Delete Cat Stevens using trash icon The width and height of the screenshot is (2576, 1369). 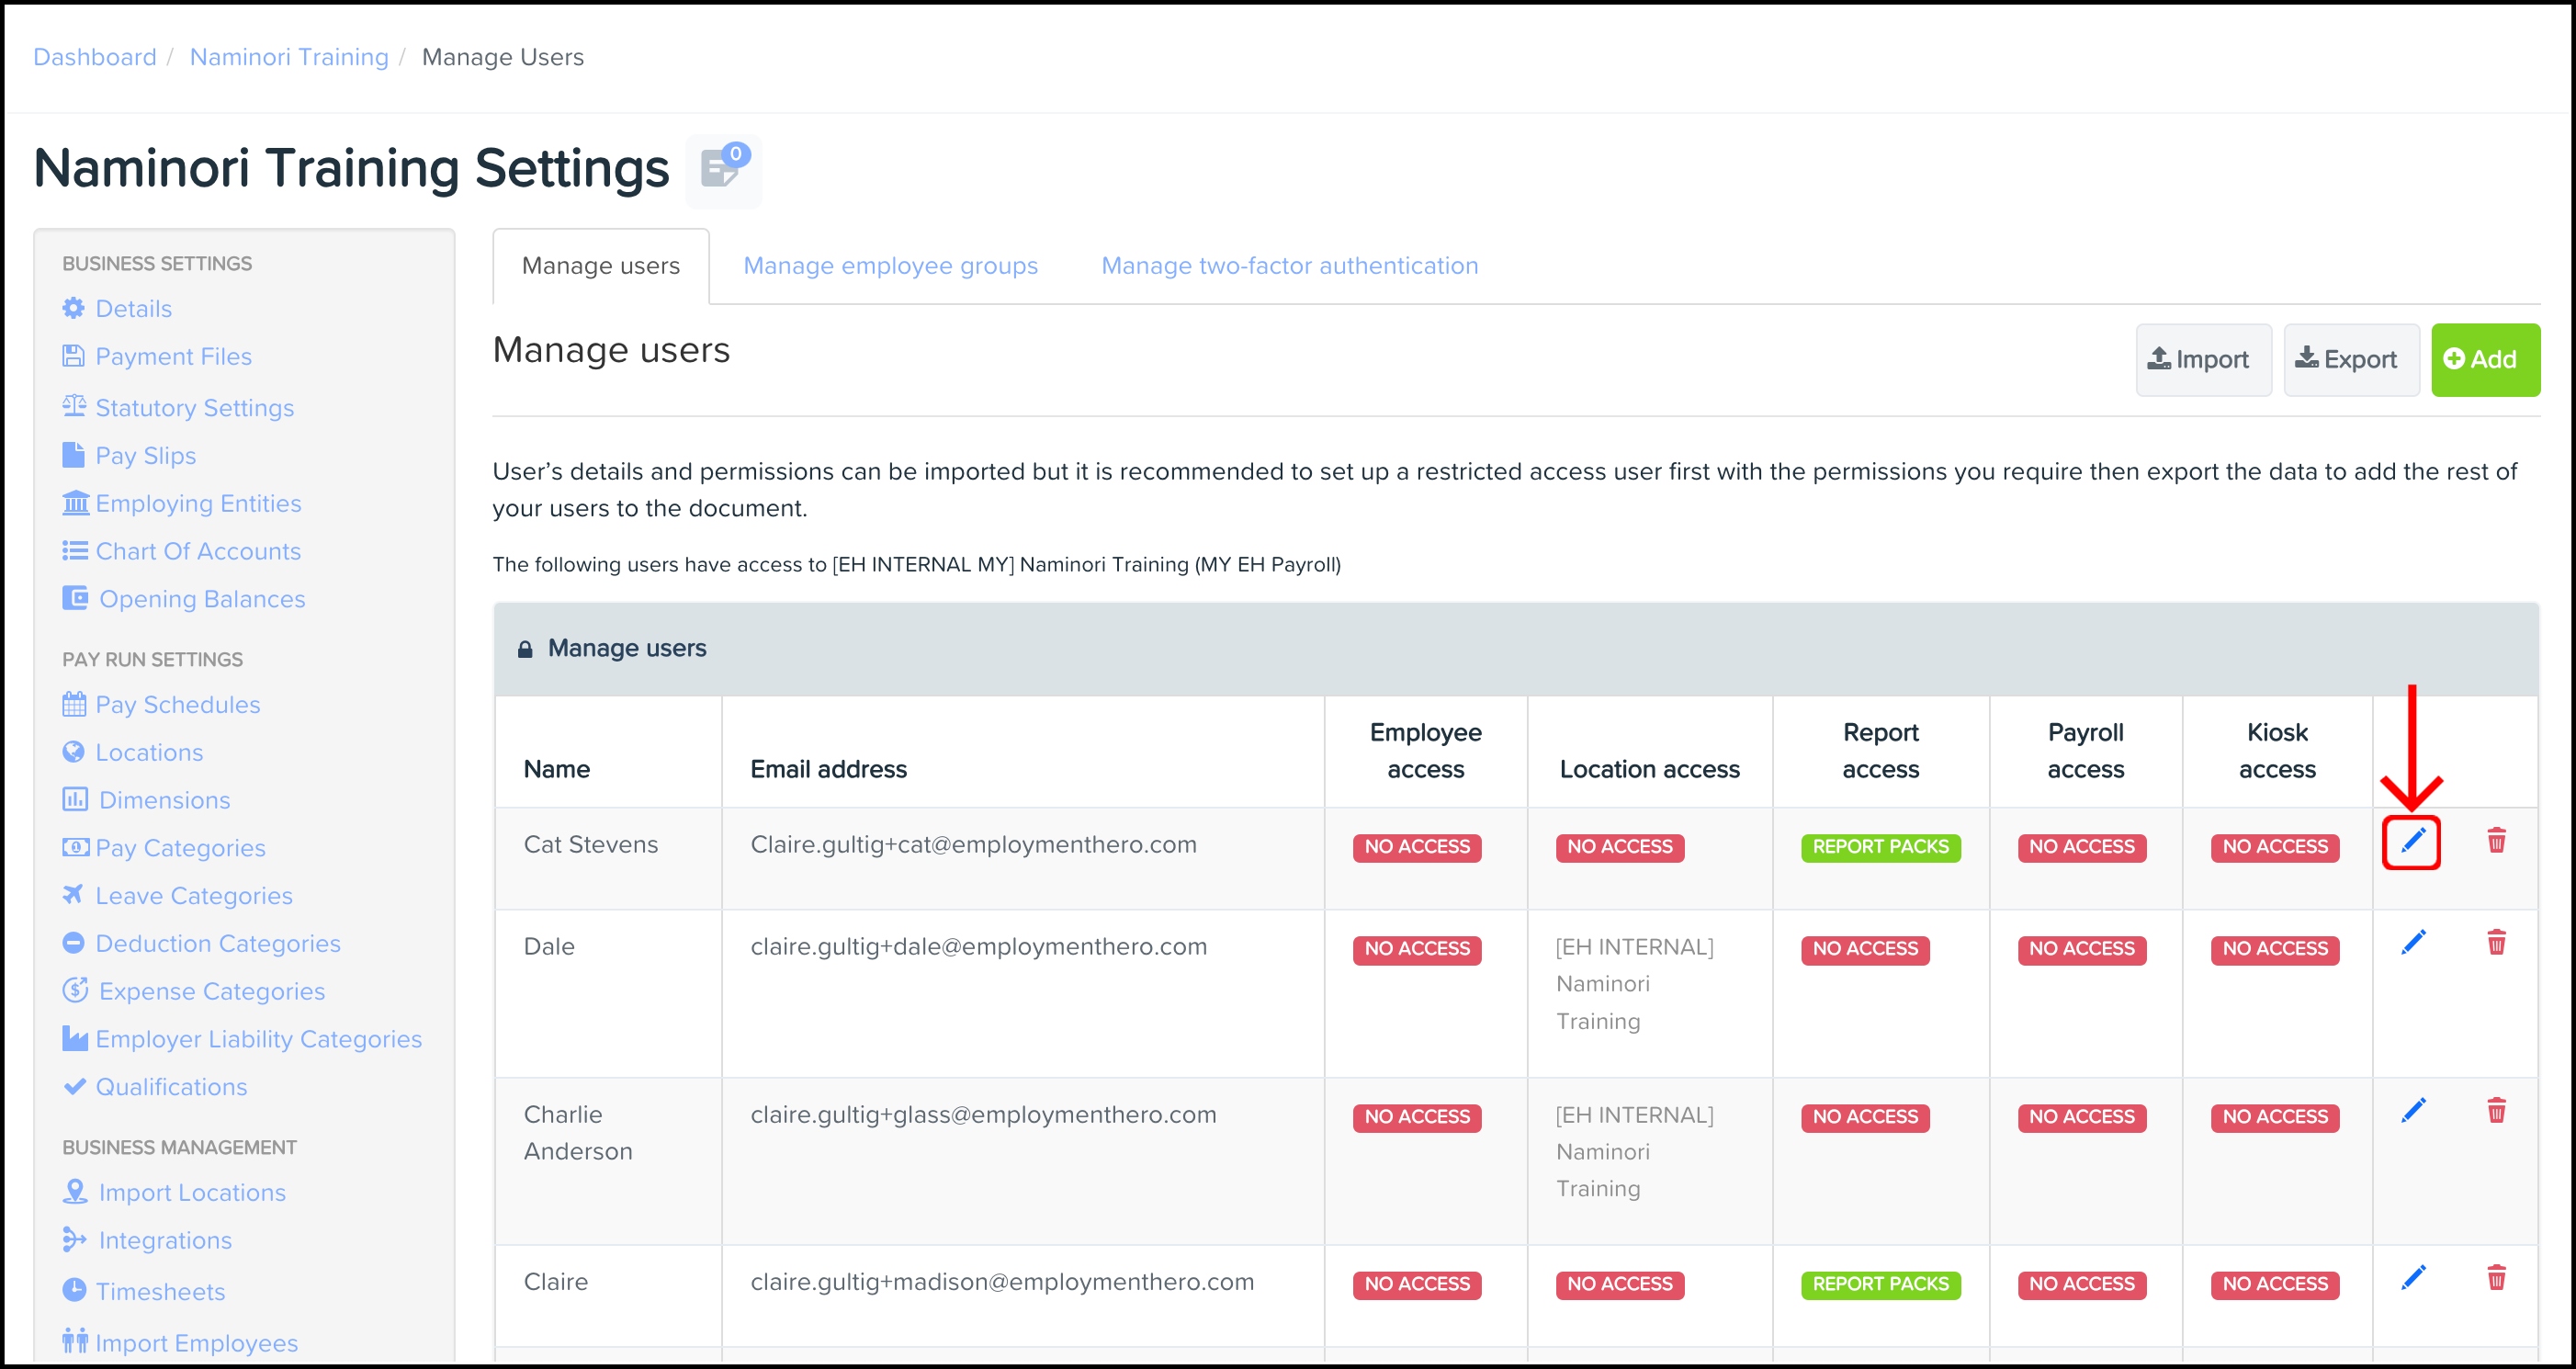point(2496,841)
